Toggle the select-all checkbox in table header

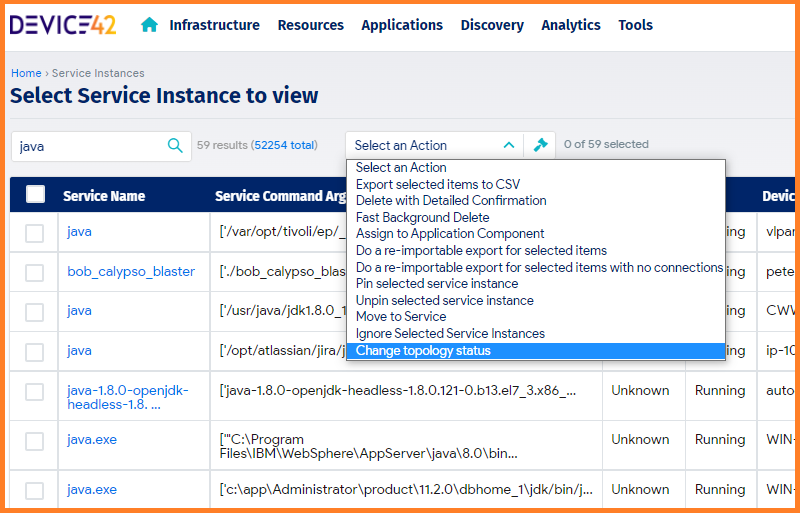click(35, 195)
